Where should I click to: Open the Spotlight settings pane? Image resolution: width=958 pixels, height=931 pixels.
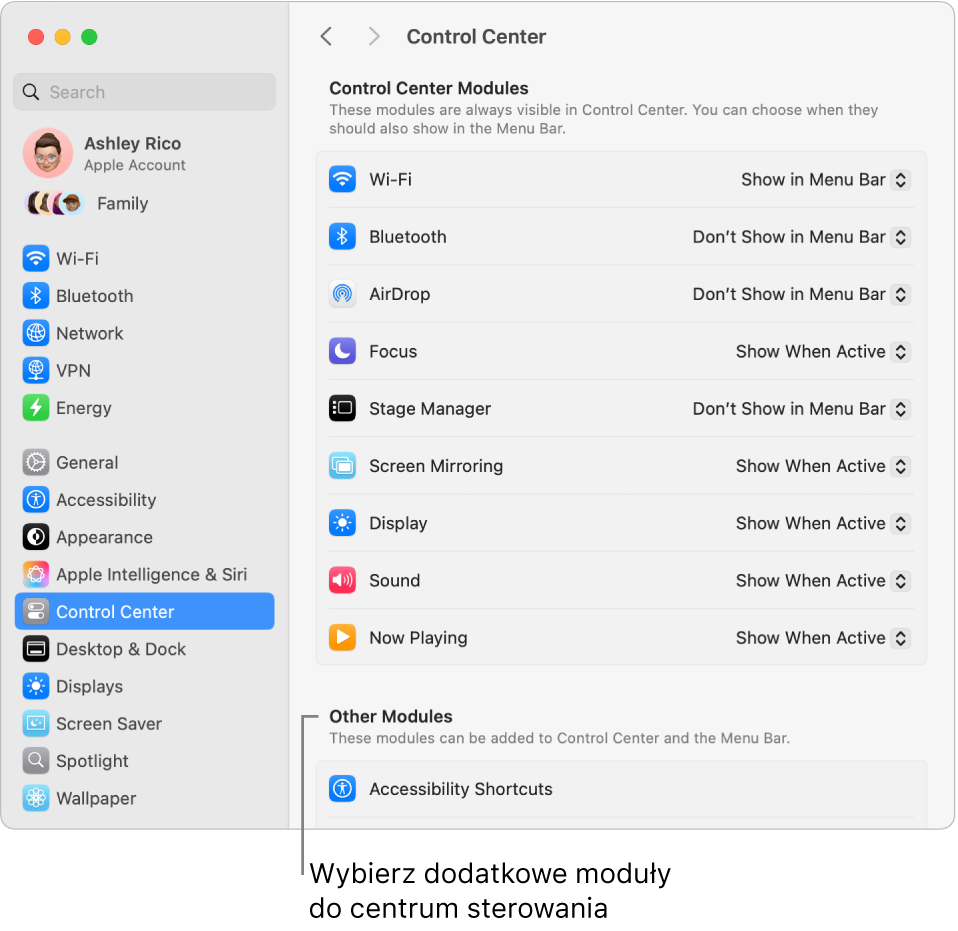pos(145,761)
